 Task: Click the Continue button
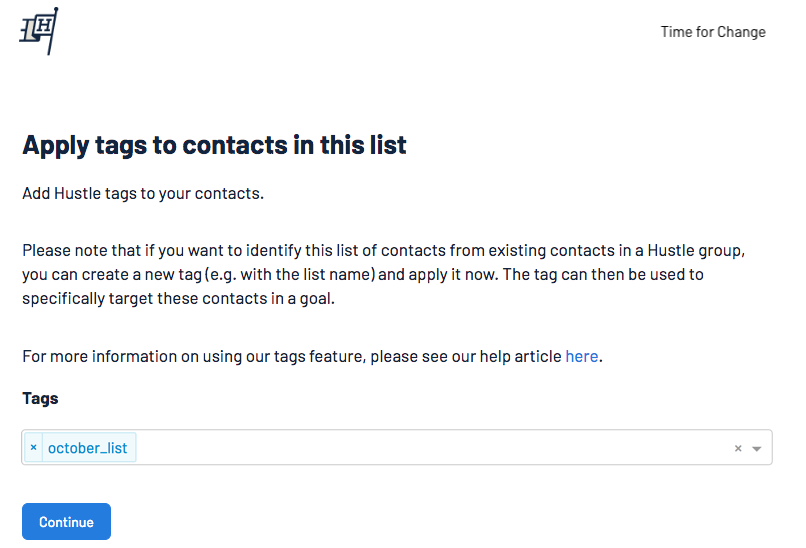click(66, 521)
